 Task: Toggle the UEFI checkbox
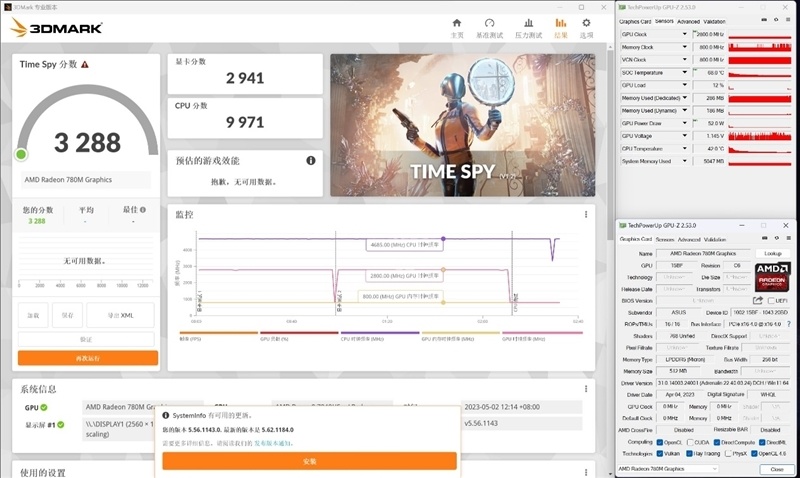pos(771,300)
